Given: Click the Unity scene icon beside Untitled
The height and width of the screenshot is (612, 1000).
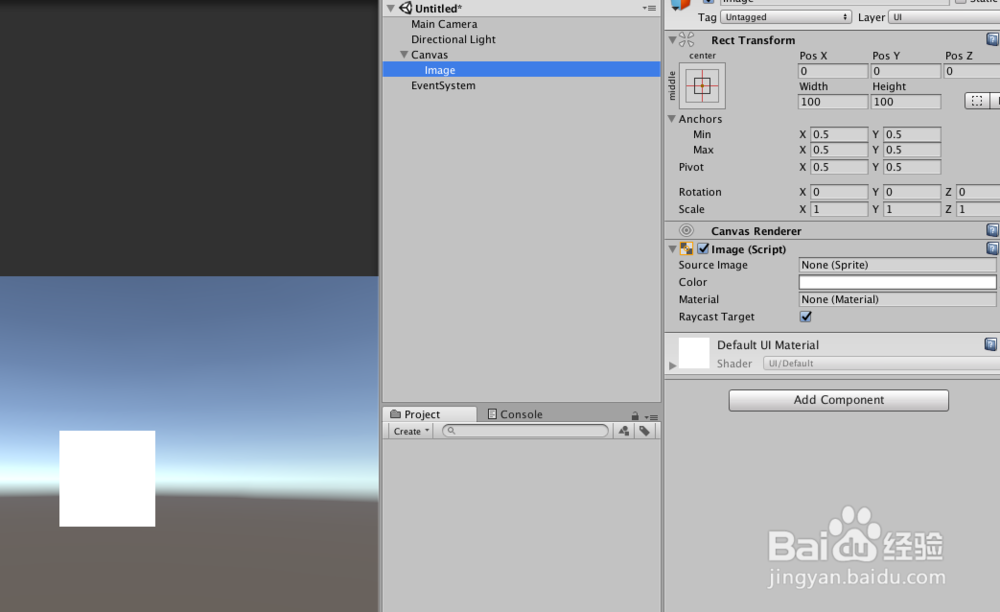Looking at the screenshot, I should pyautogui.click(x=406, y=8).
